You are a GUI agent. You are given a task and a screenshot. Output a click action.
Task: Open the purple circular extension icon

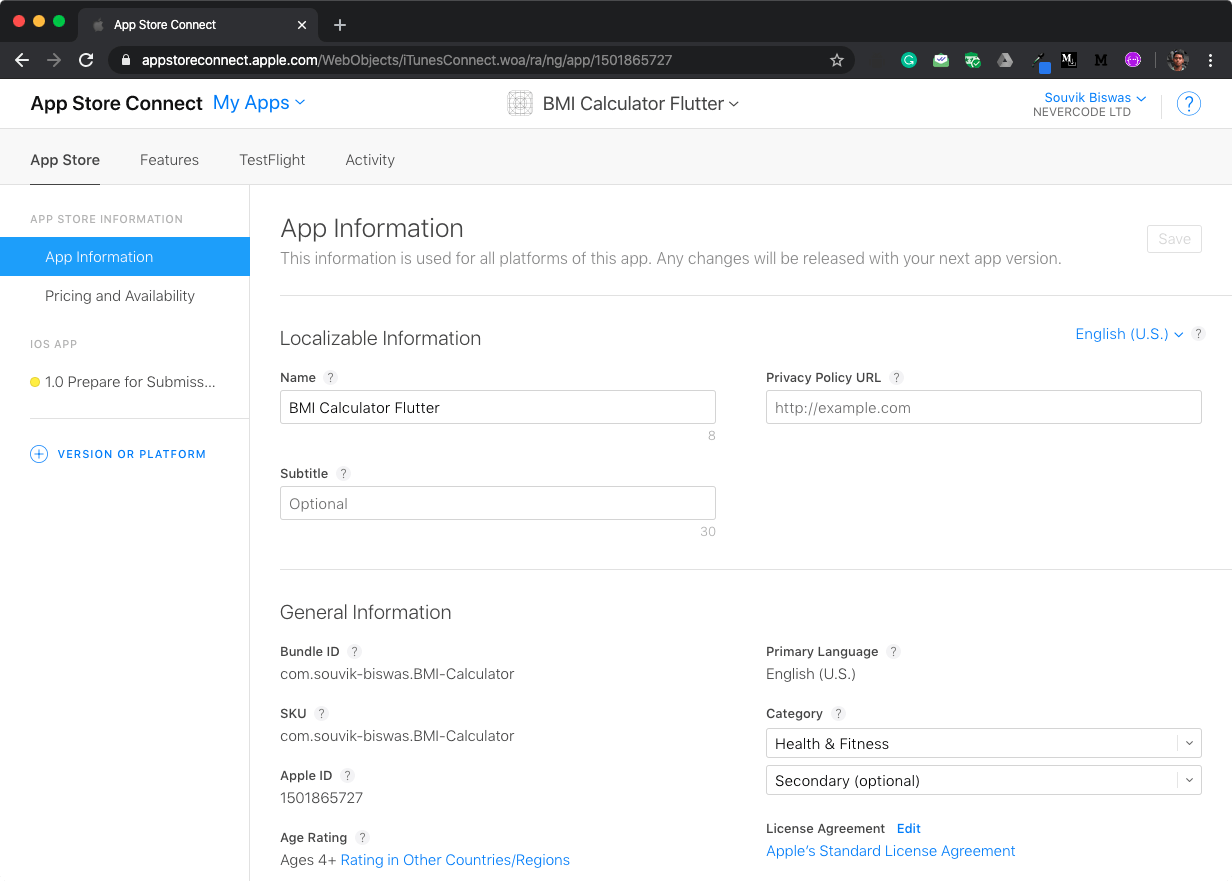1133,60
